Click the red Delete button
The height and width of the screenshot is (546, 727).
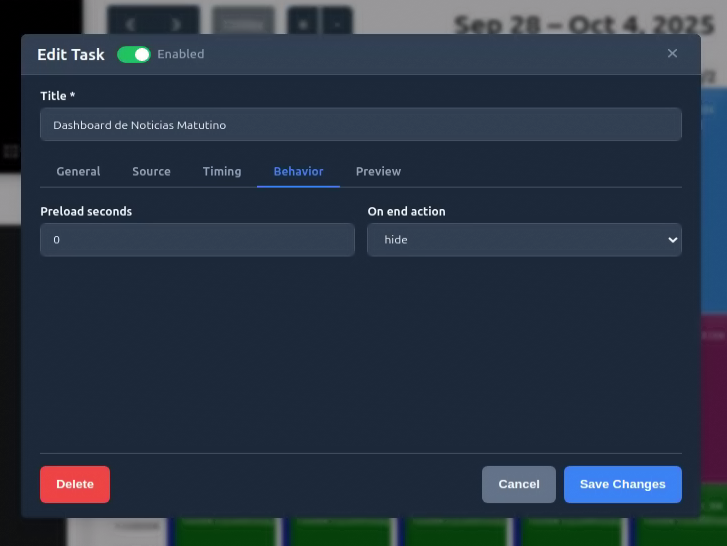click(75, 484)
